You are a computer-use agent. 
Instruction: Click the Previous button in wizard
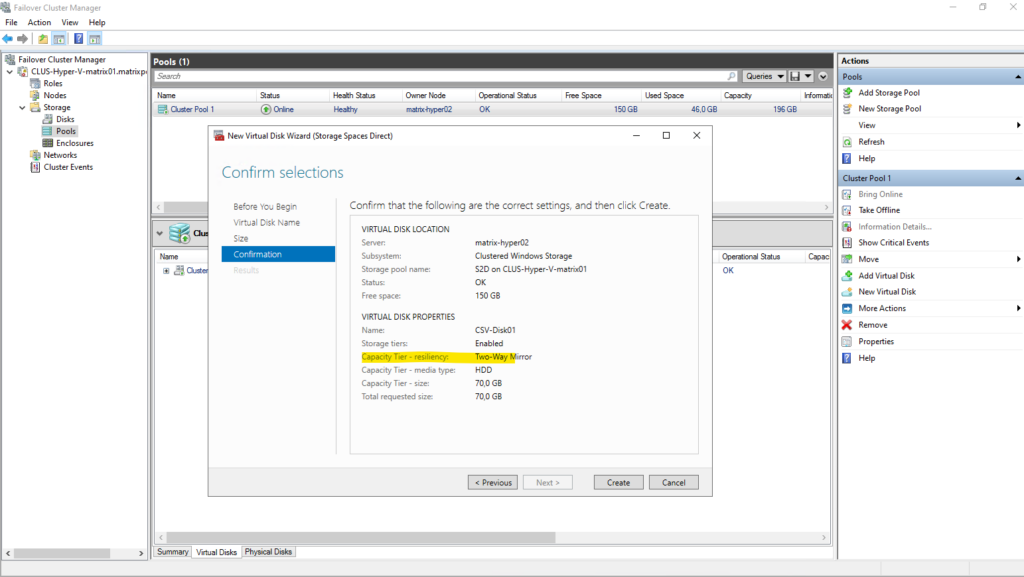[x=493, y=482]
